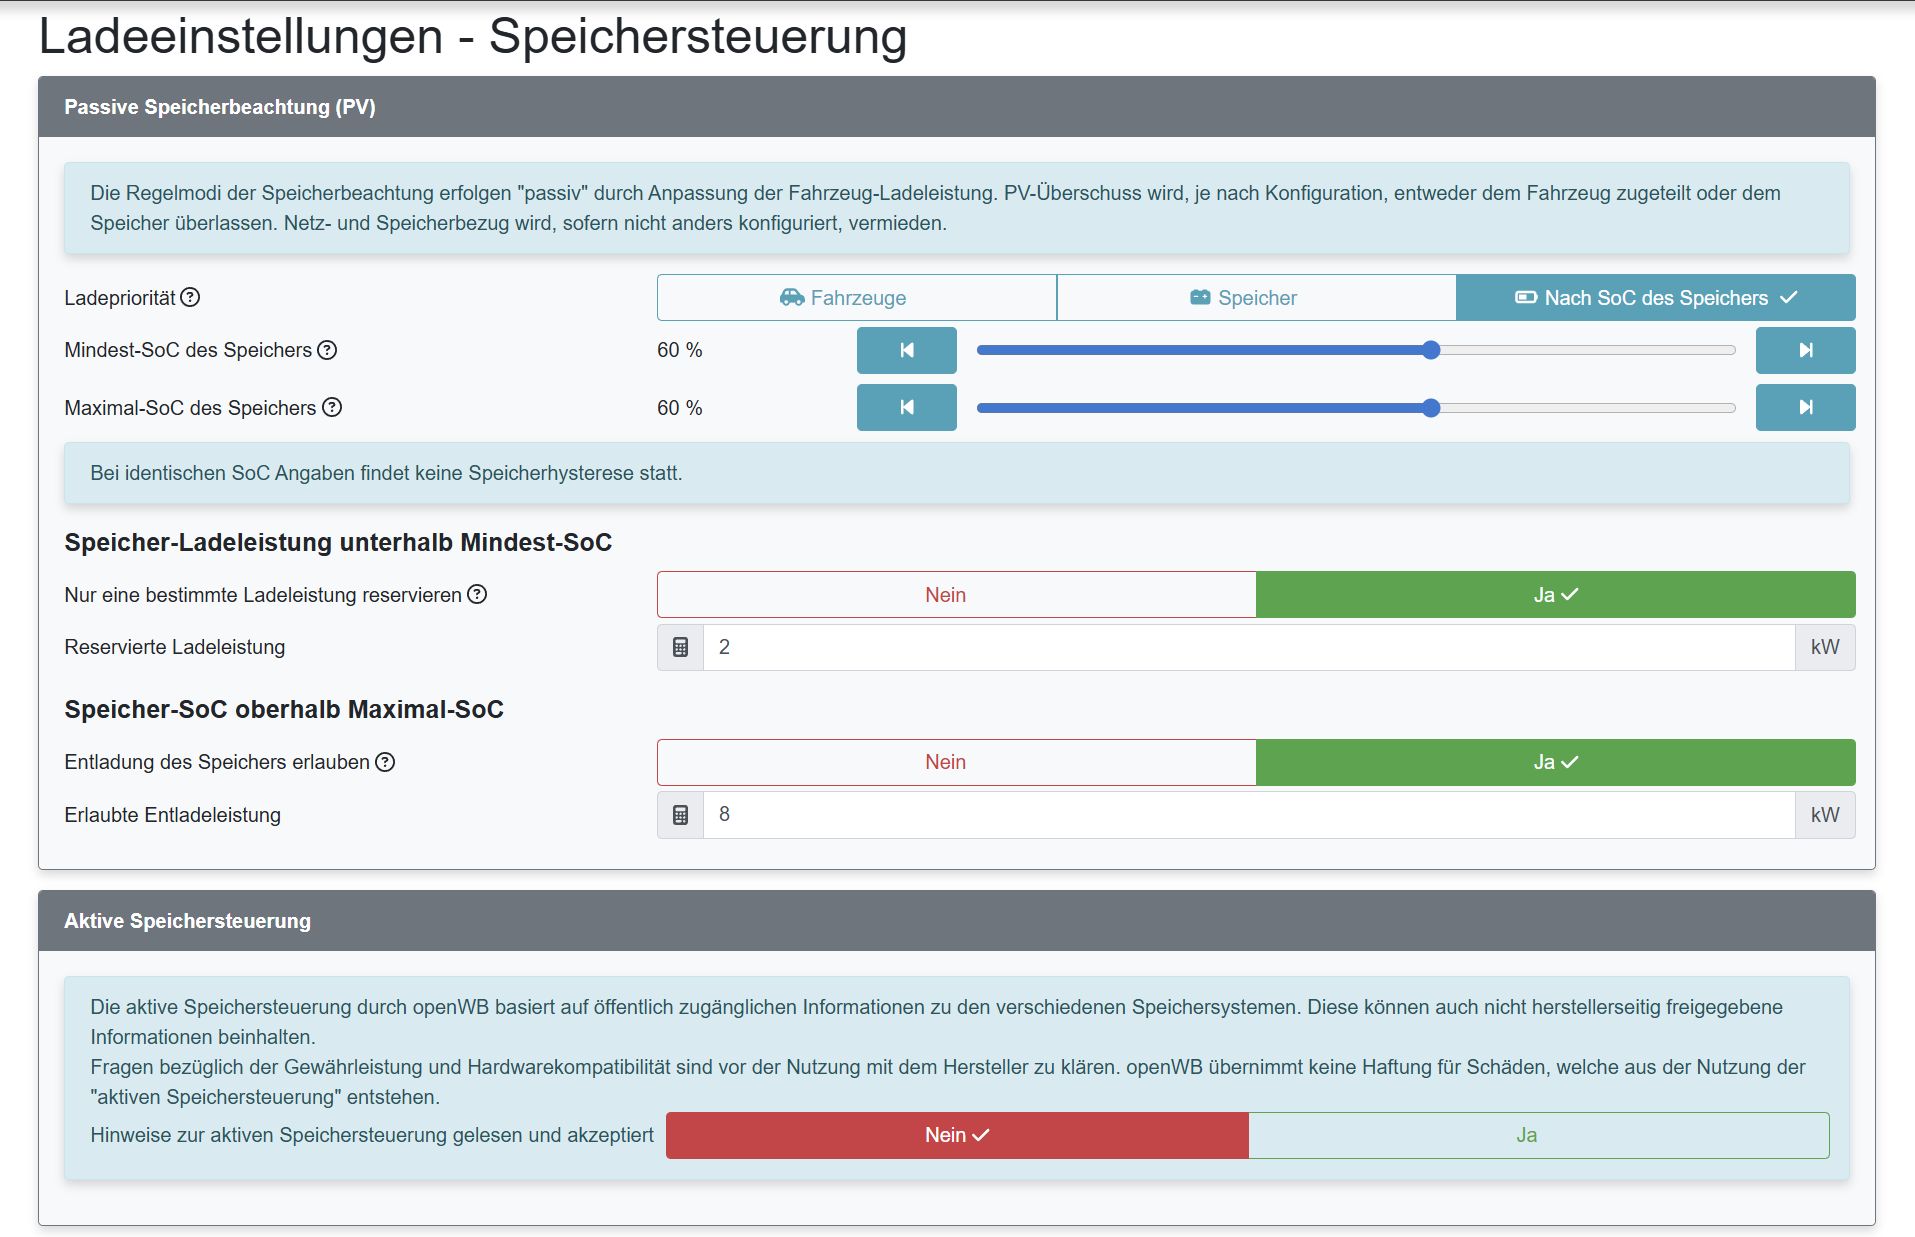Click calculator icon beside Reservierte Ladeleistung field
1915x1237 pixels.
click(681, 647)
